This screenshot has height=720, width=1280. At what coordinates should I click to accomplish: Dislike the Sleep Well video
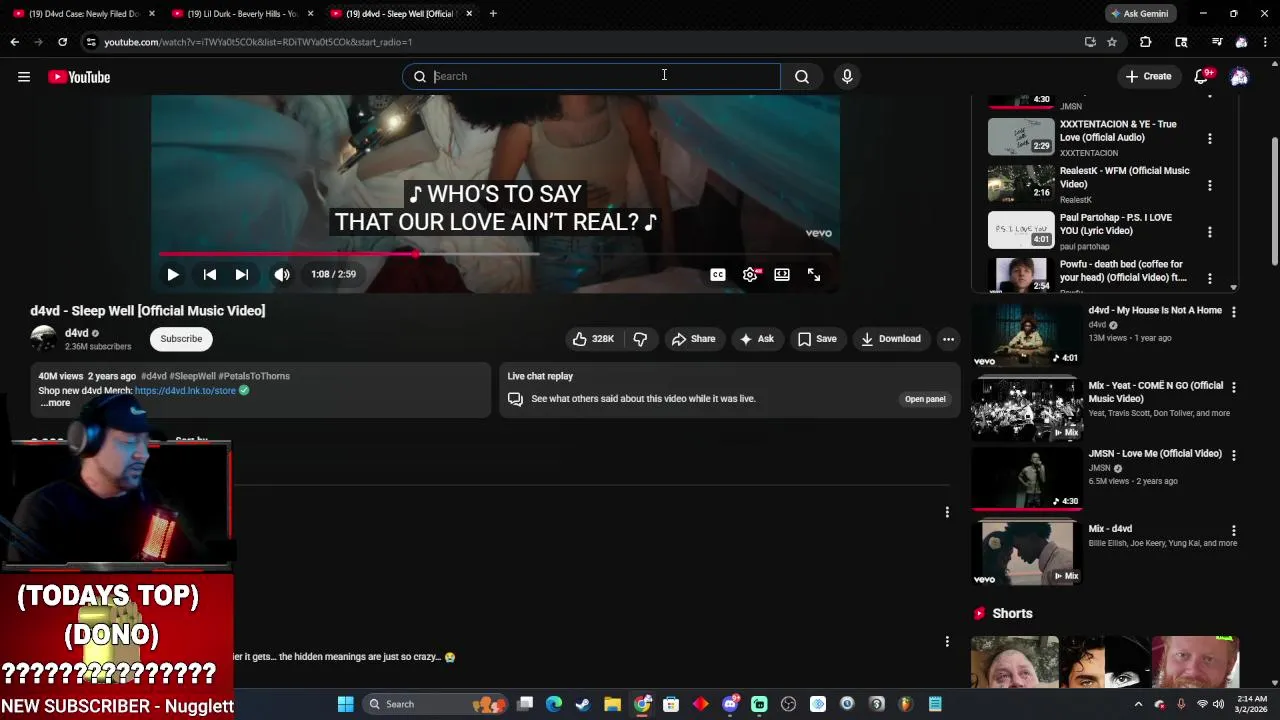[640, 339]
